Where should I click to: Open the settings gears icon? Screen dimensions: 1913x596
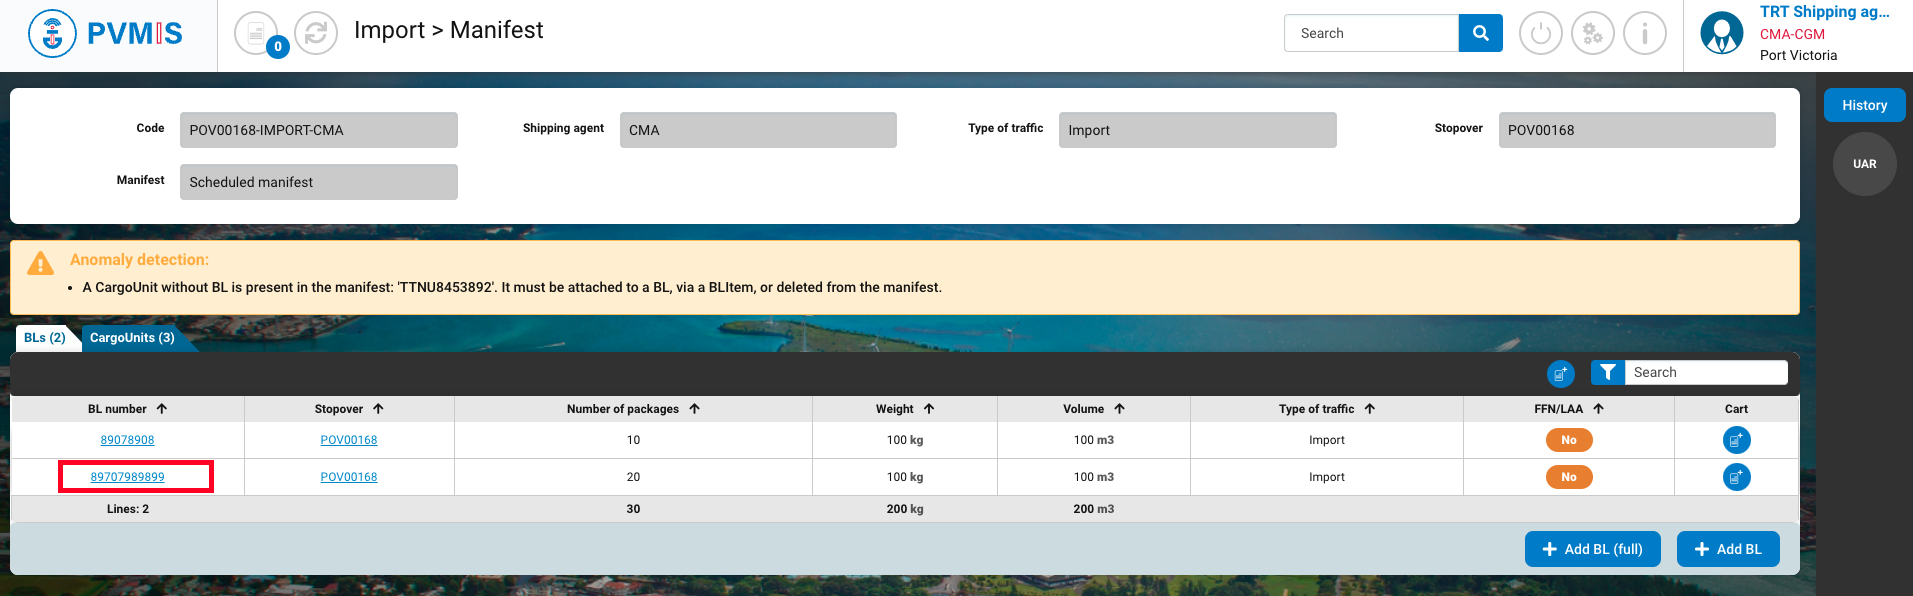(x=1592, y=34)
